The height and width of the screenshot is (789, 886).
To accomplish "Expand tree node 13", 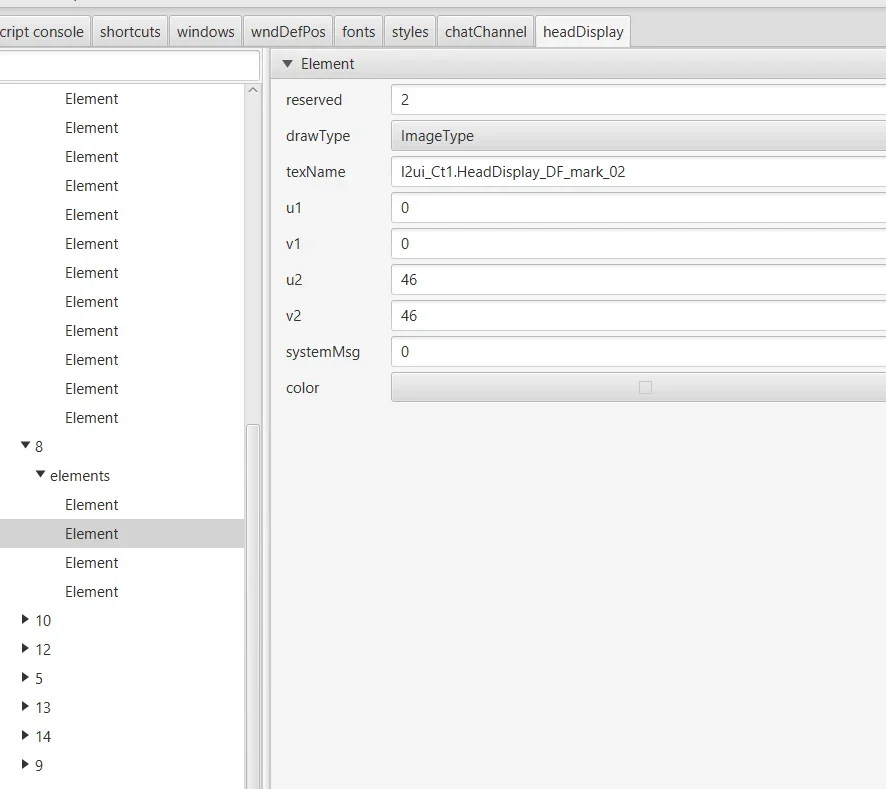I will coord(25,706).
